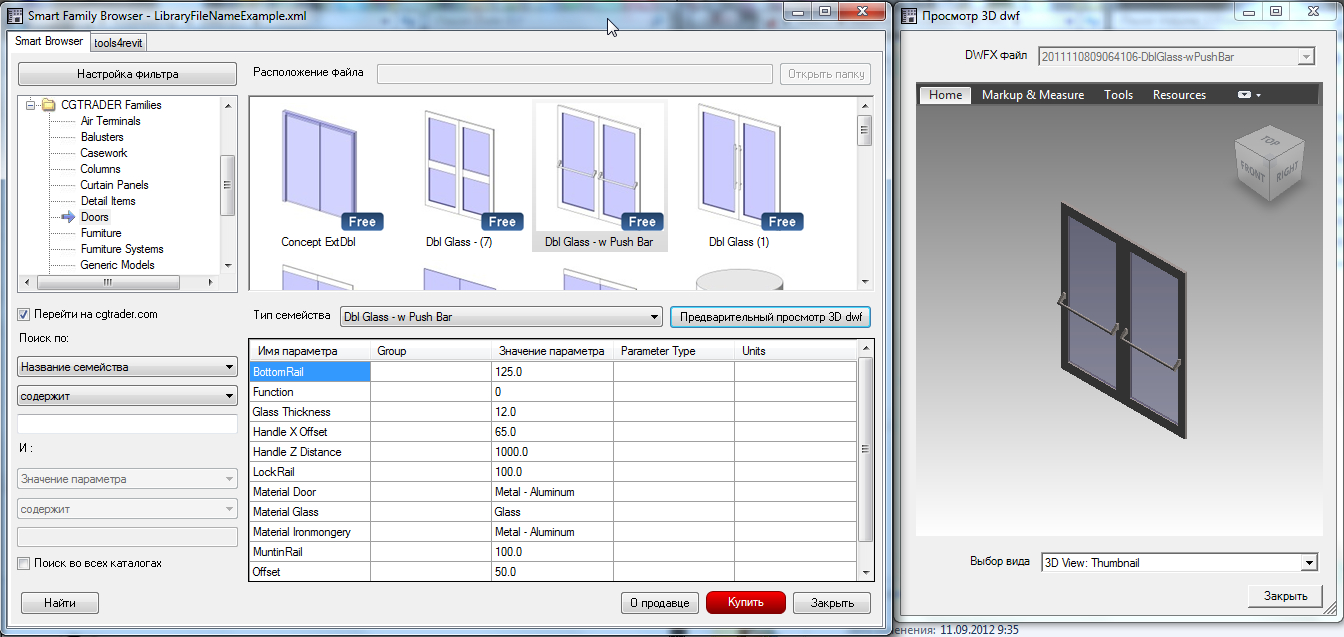The height and width of the screenshot is (637, 1344).
Task: Click the Parameter Type column header
Action: pos(673,351)
